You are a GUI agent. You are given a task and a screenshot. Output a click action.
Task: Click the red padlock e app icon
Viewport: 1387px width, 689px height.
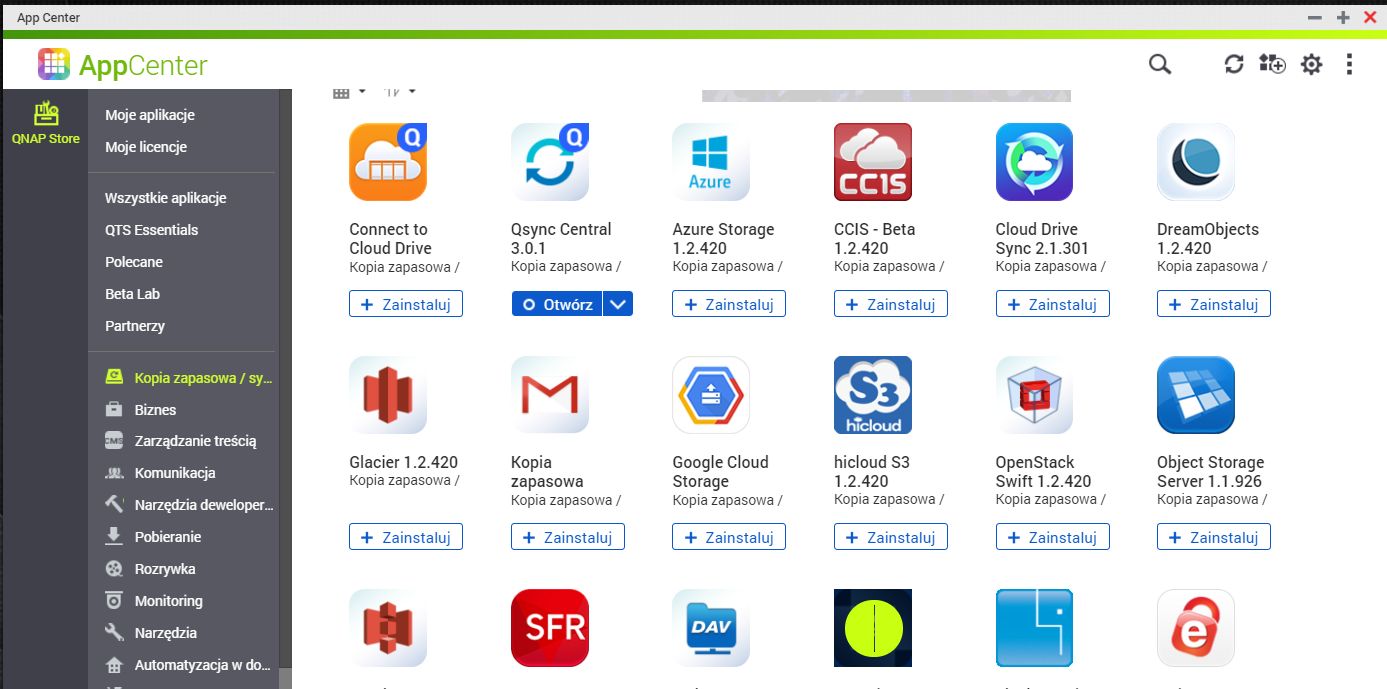click(1196, 628)
